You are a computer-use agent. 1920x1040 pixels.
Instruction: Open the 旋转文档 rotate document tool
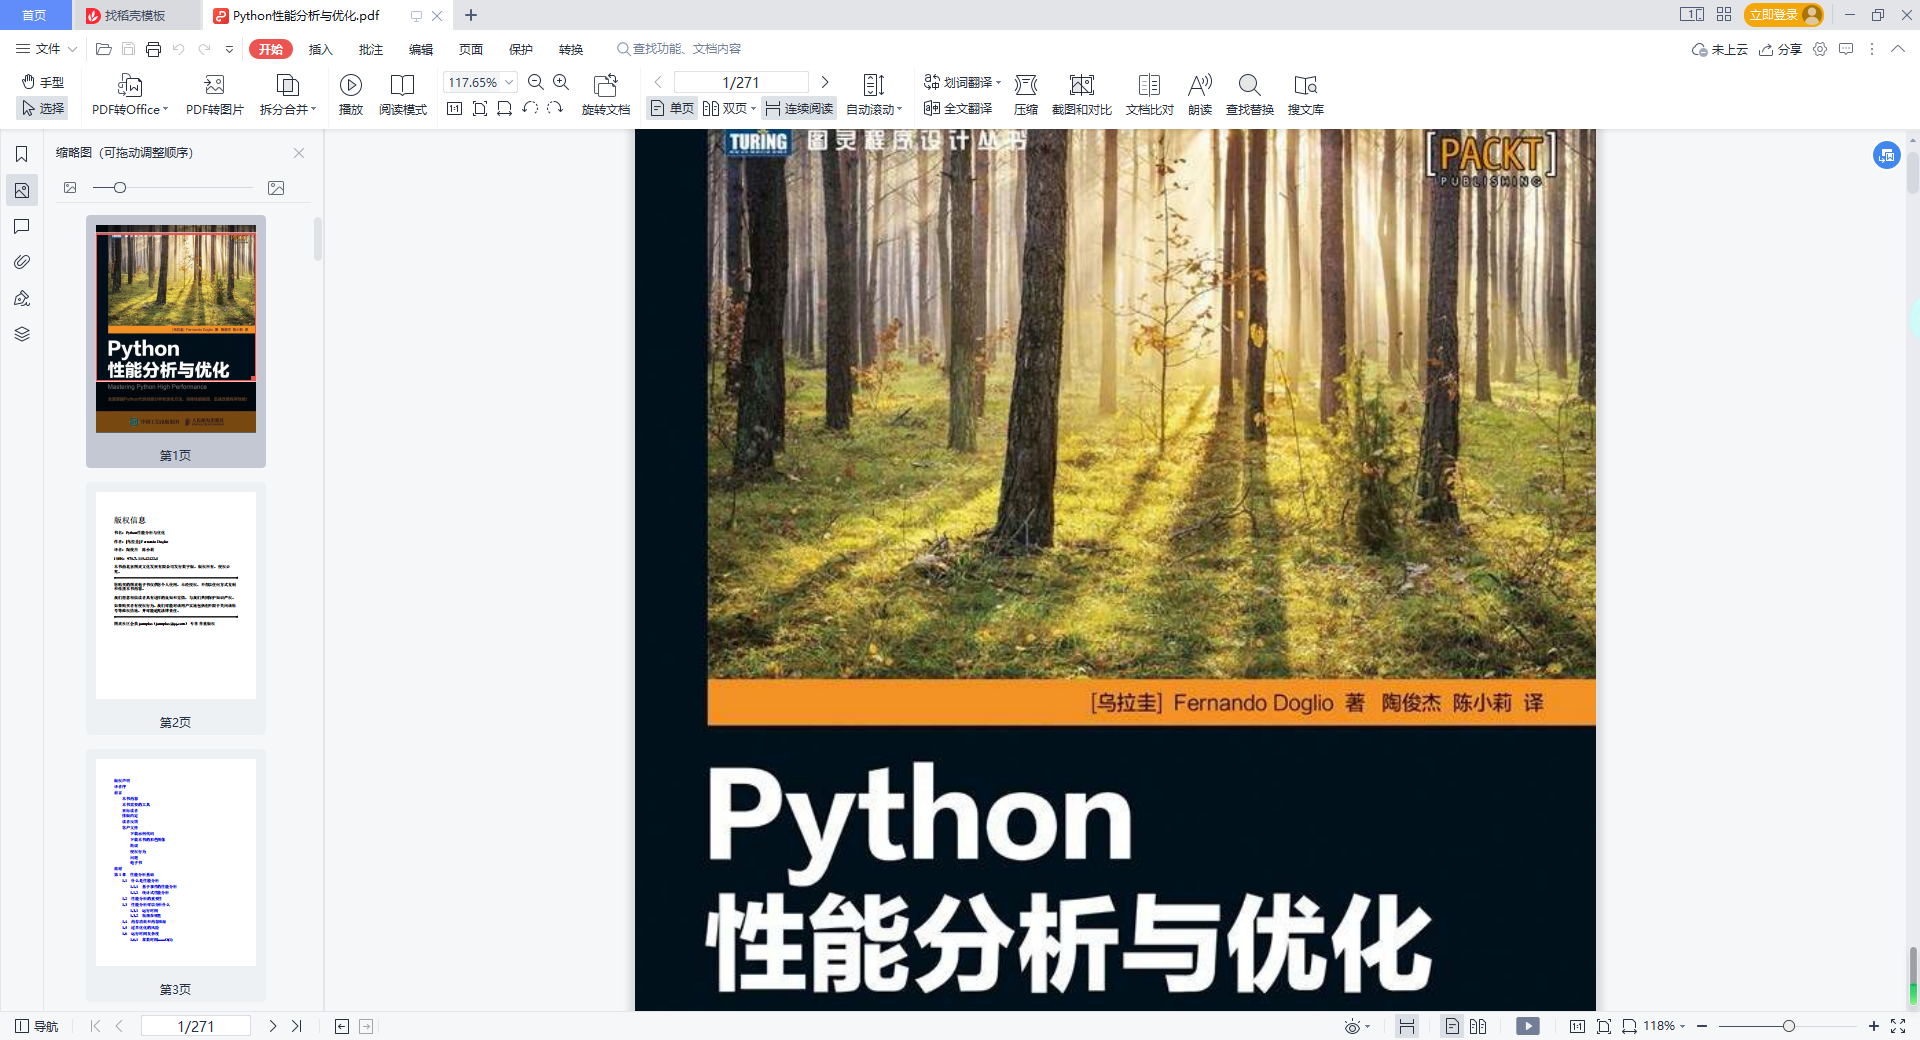(605, 86)
